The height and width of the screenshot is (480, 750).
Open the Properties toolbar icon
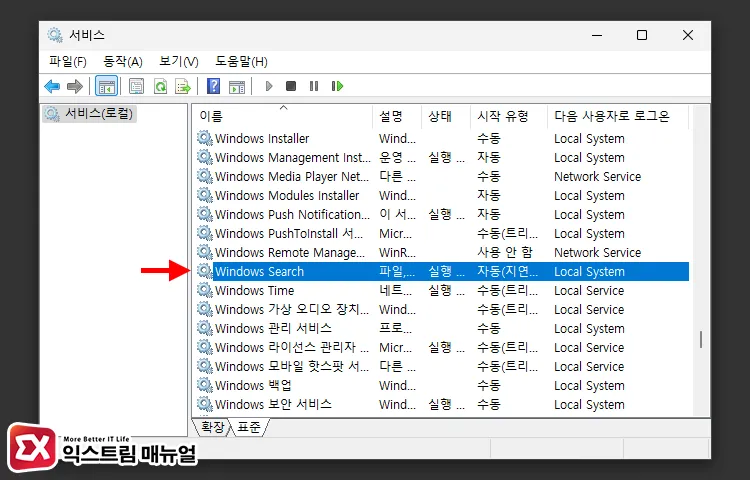point(136,87)
